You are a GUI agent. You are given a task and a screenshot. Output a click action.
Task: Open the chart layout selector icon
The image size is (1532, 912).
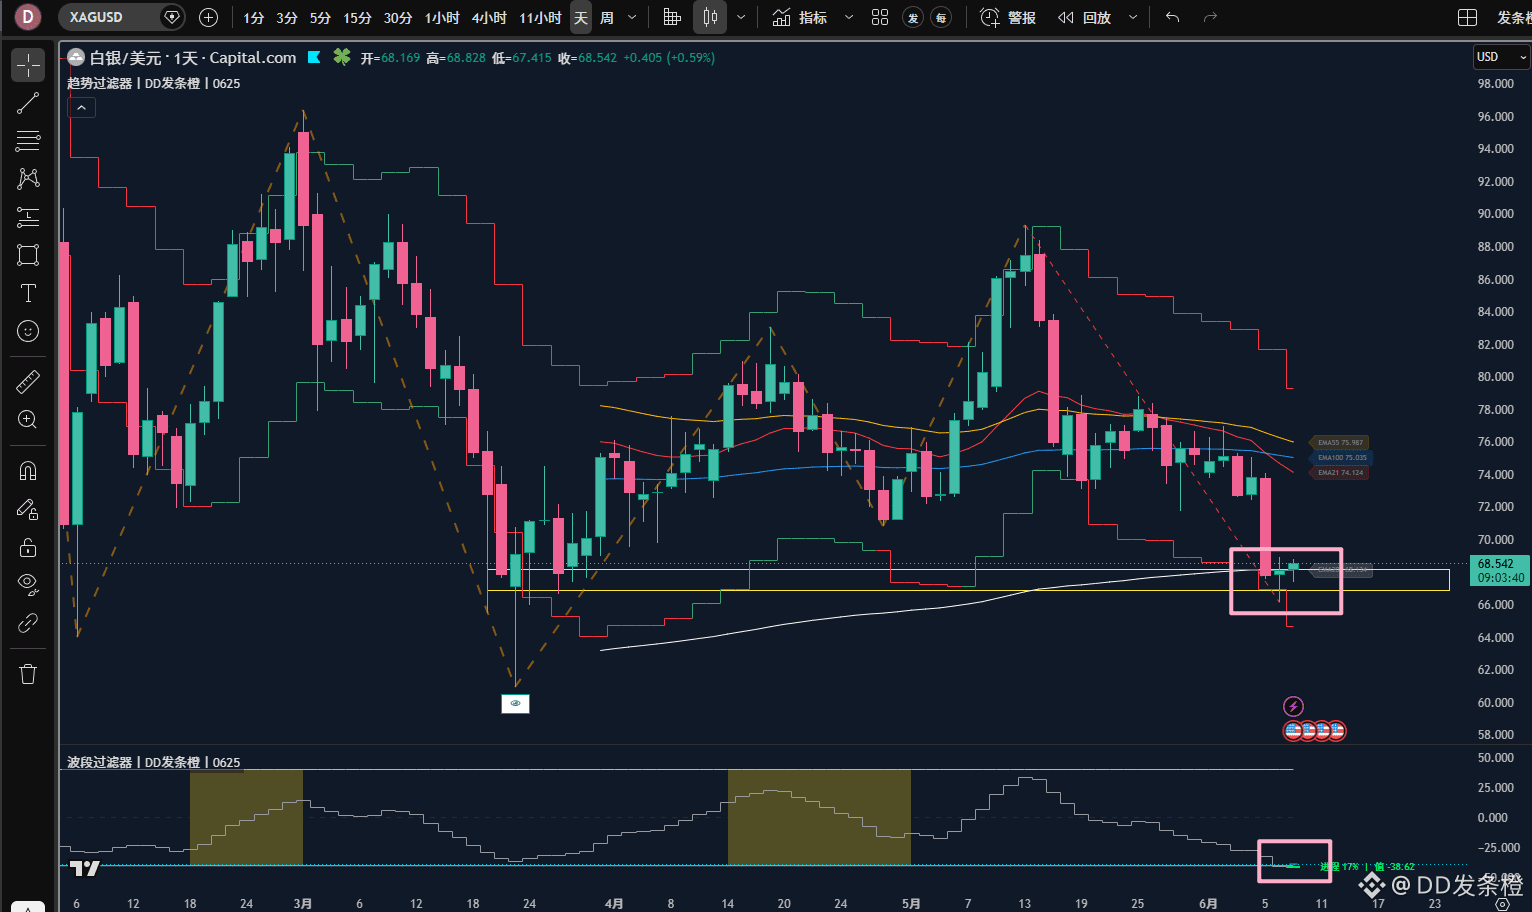tap(1467, 18)
